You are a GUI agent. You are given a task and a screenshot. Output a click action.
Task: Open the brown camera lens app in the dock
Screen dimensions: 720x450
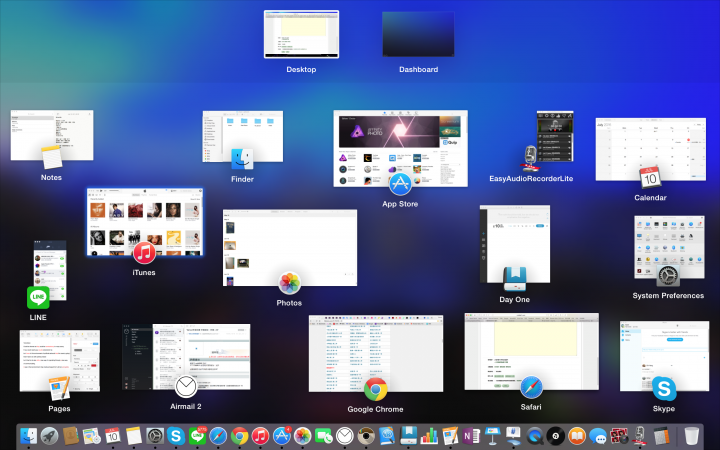pyautogui.click(x=366, y=436)
